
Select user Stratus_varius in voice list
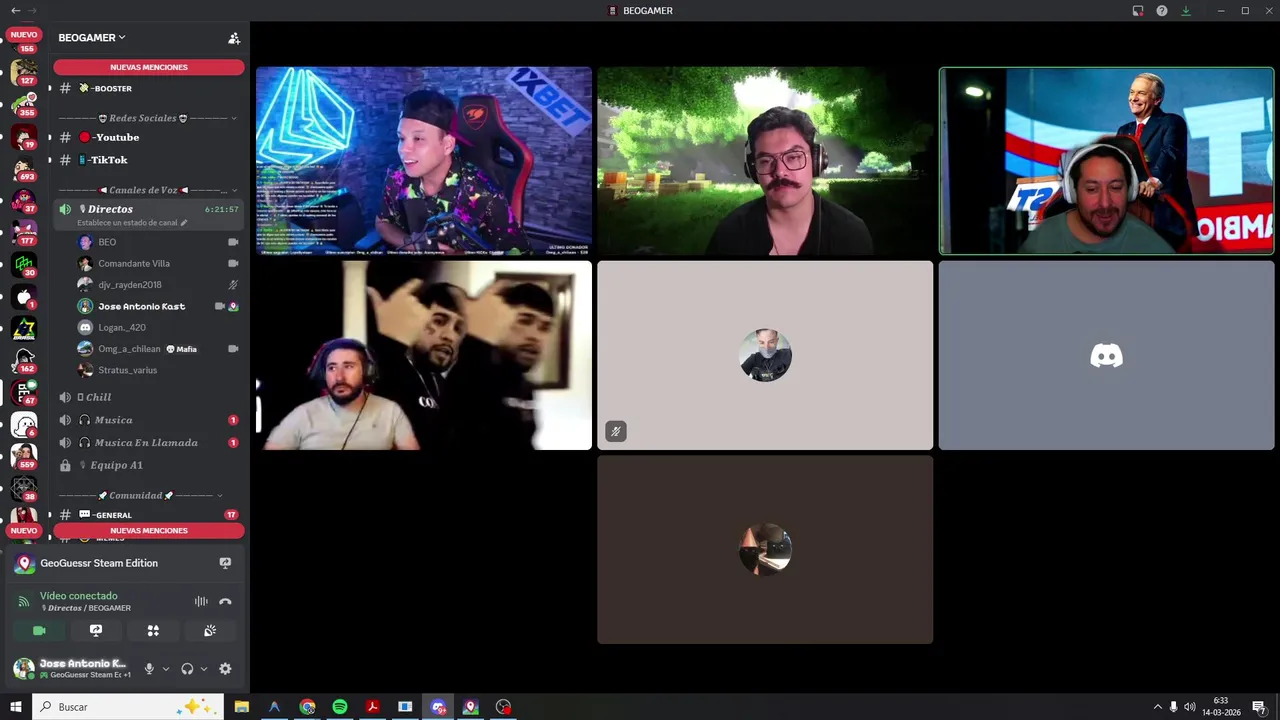pos(158,370)
